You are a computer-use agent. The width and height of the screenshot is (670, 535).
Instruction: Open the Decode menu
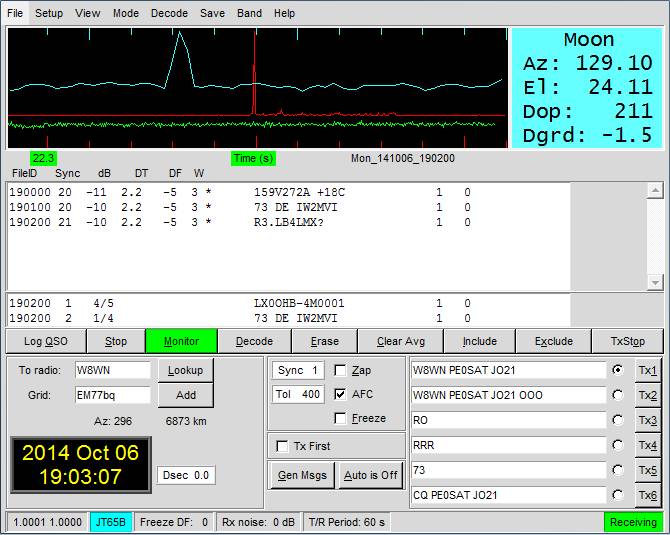(x=169, y=13)
